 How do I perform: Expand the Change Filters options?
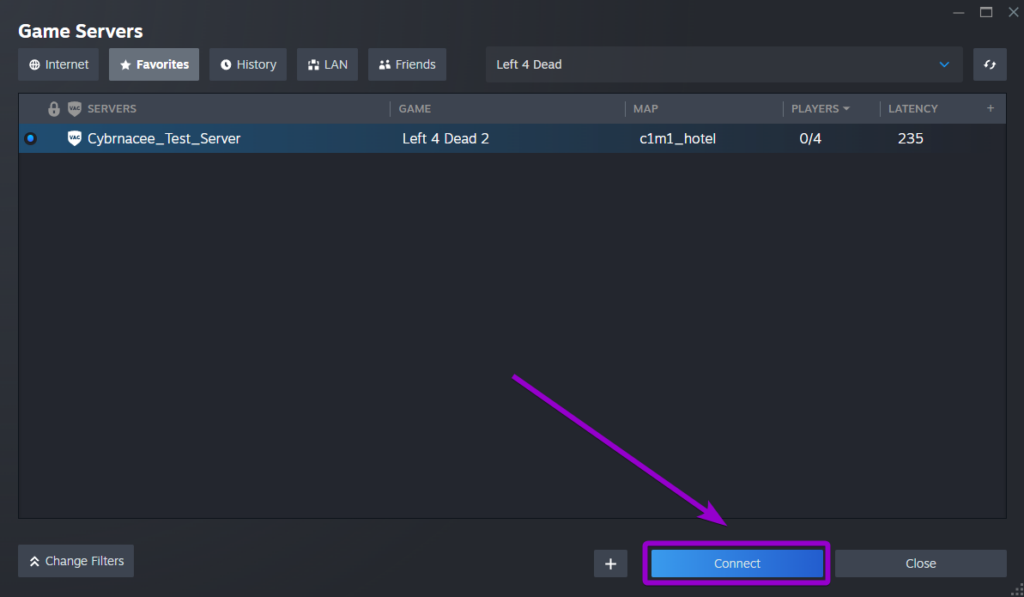pyautogui.click(x=75, y=560)
